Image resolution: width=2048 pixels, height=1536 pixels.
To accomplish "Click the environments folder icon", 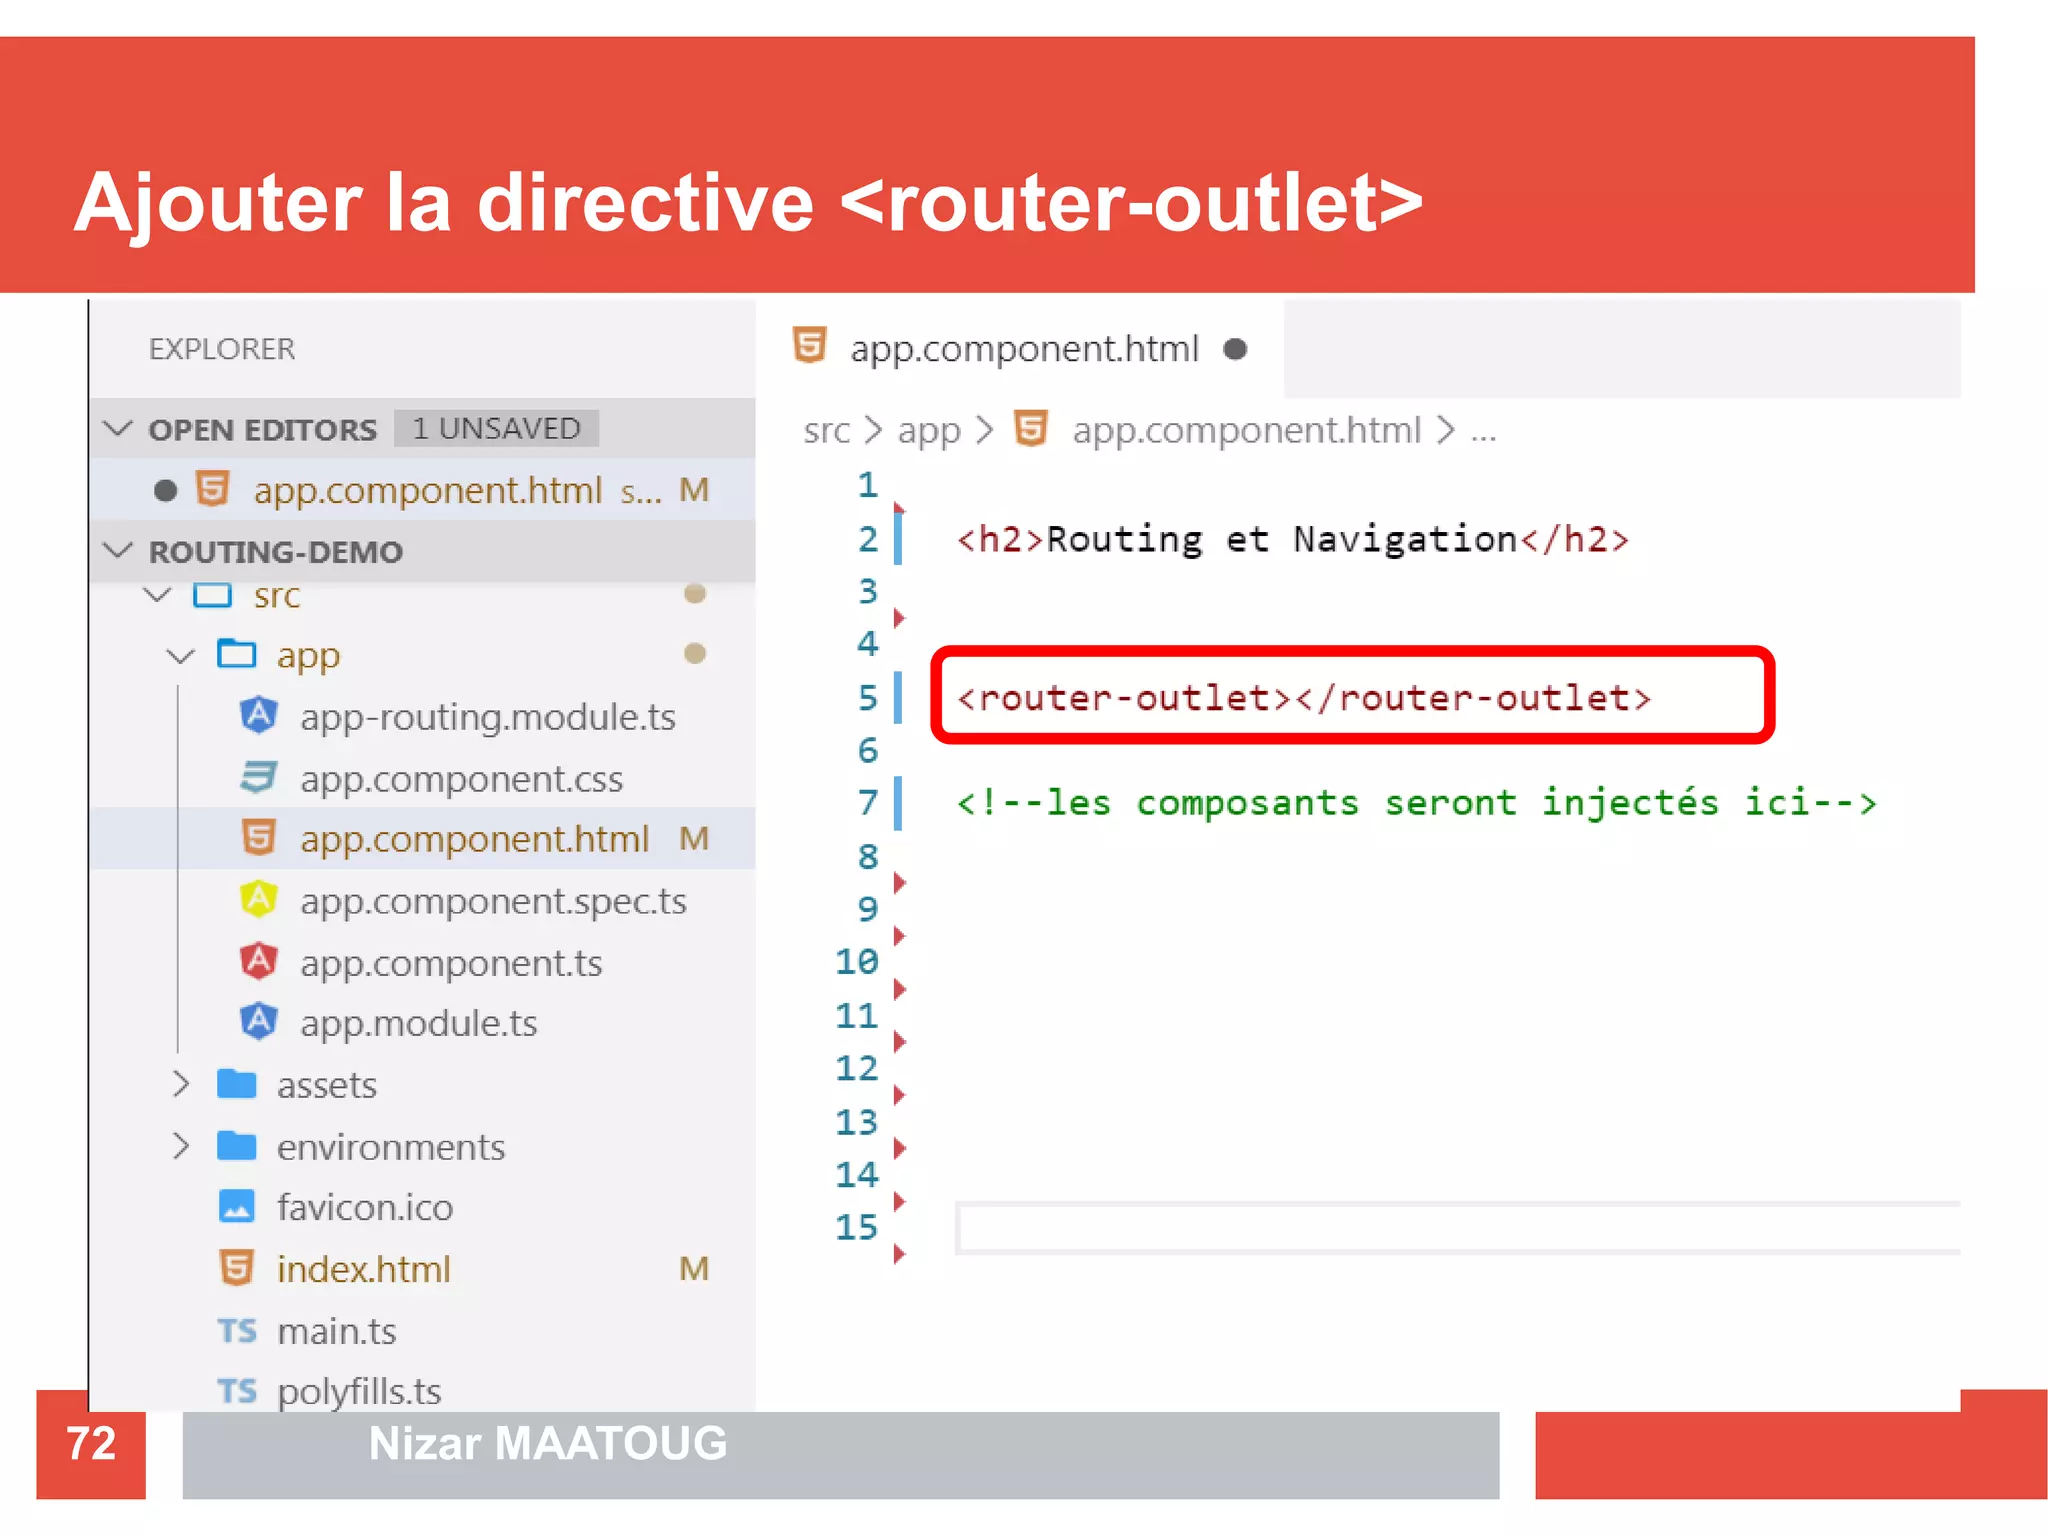I will pos(237,1146).
